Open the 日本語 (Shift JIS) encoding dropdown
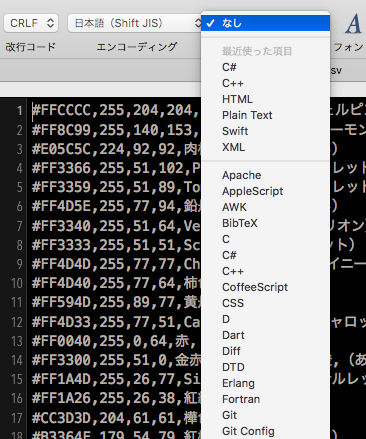 pos(135,23)
